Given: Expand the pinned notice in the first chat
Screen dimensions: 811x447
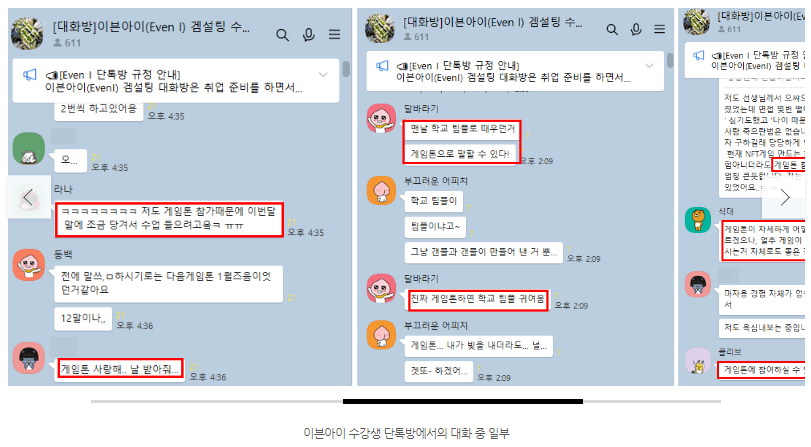Looking at the screenshot, I should [323, 75].
